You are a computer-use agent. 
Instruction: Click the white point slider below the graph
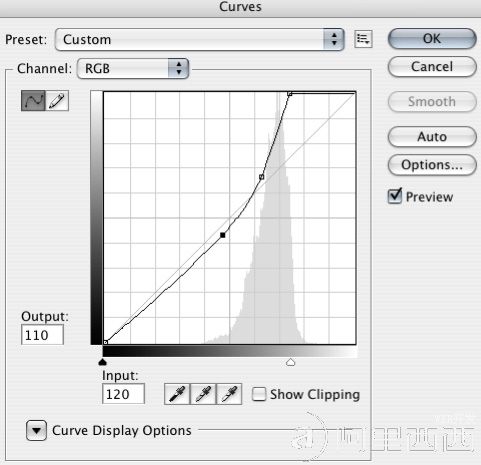point(290,362)
